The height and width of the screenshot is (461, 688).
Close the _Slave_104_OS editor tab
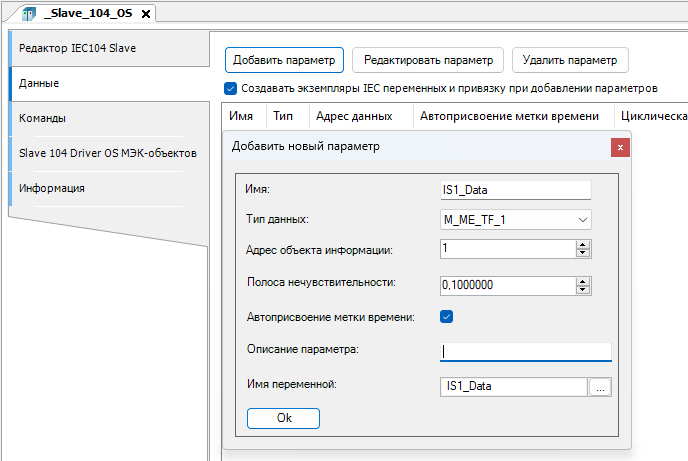tap(146, 14)
